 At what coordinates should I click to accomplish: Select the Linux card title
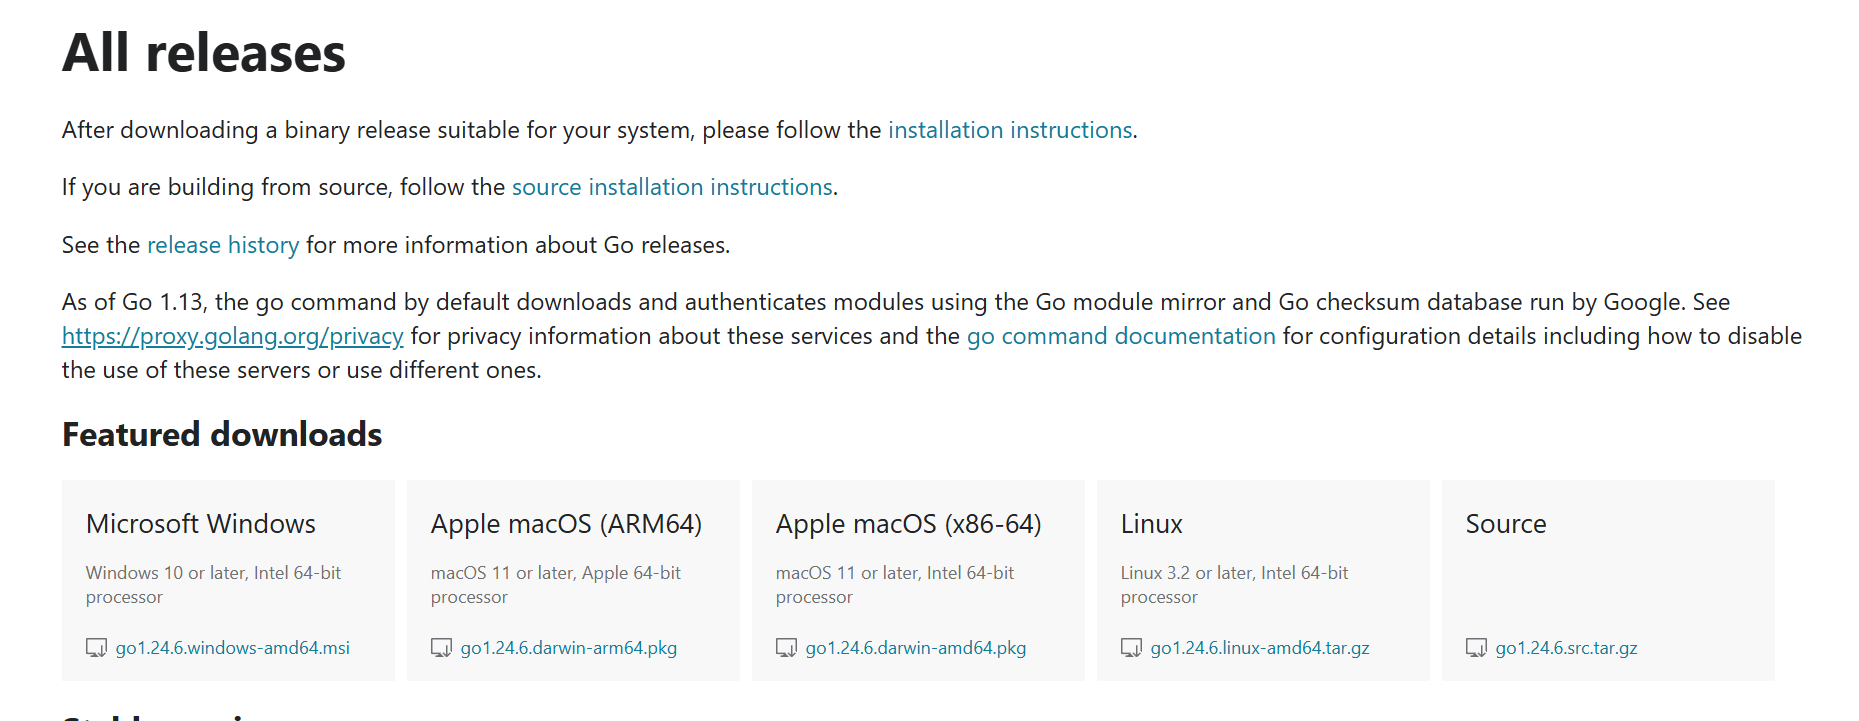[1151, 524]
